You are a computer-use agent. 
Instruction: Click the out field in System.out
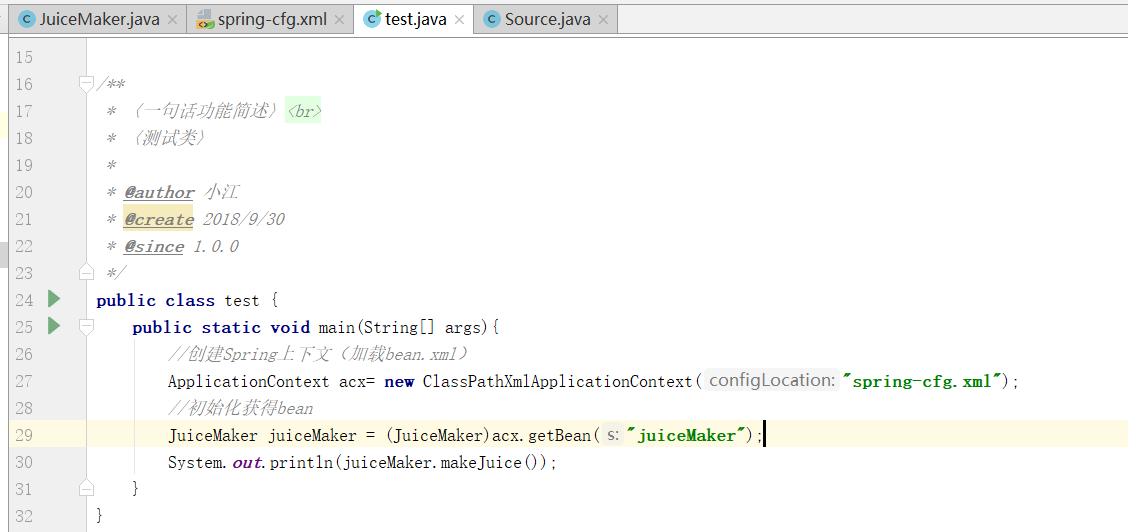[248, 462]
